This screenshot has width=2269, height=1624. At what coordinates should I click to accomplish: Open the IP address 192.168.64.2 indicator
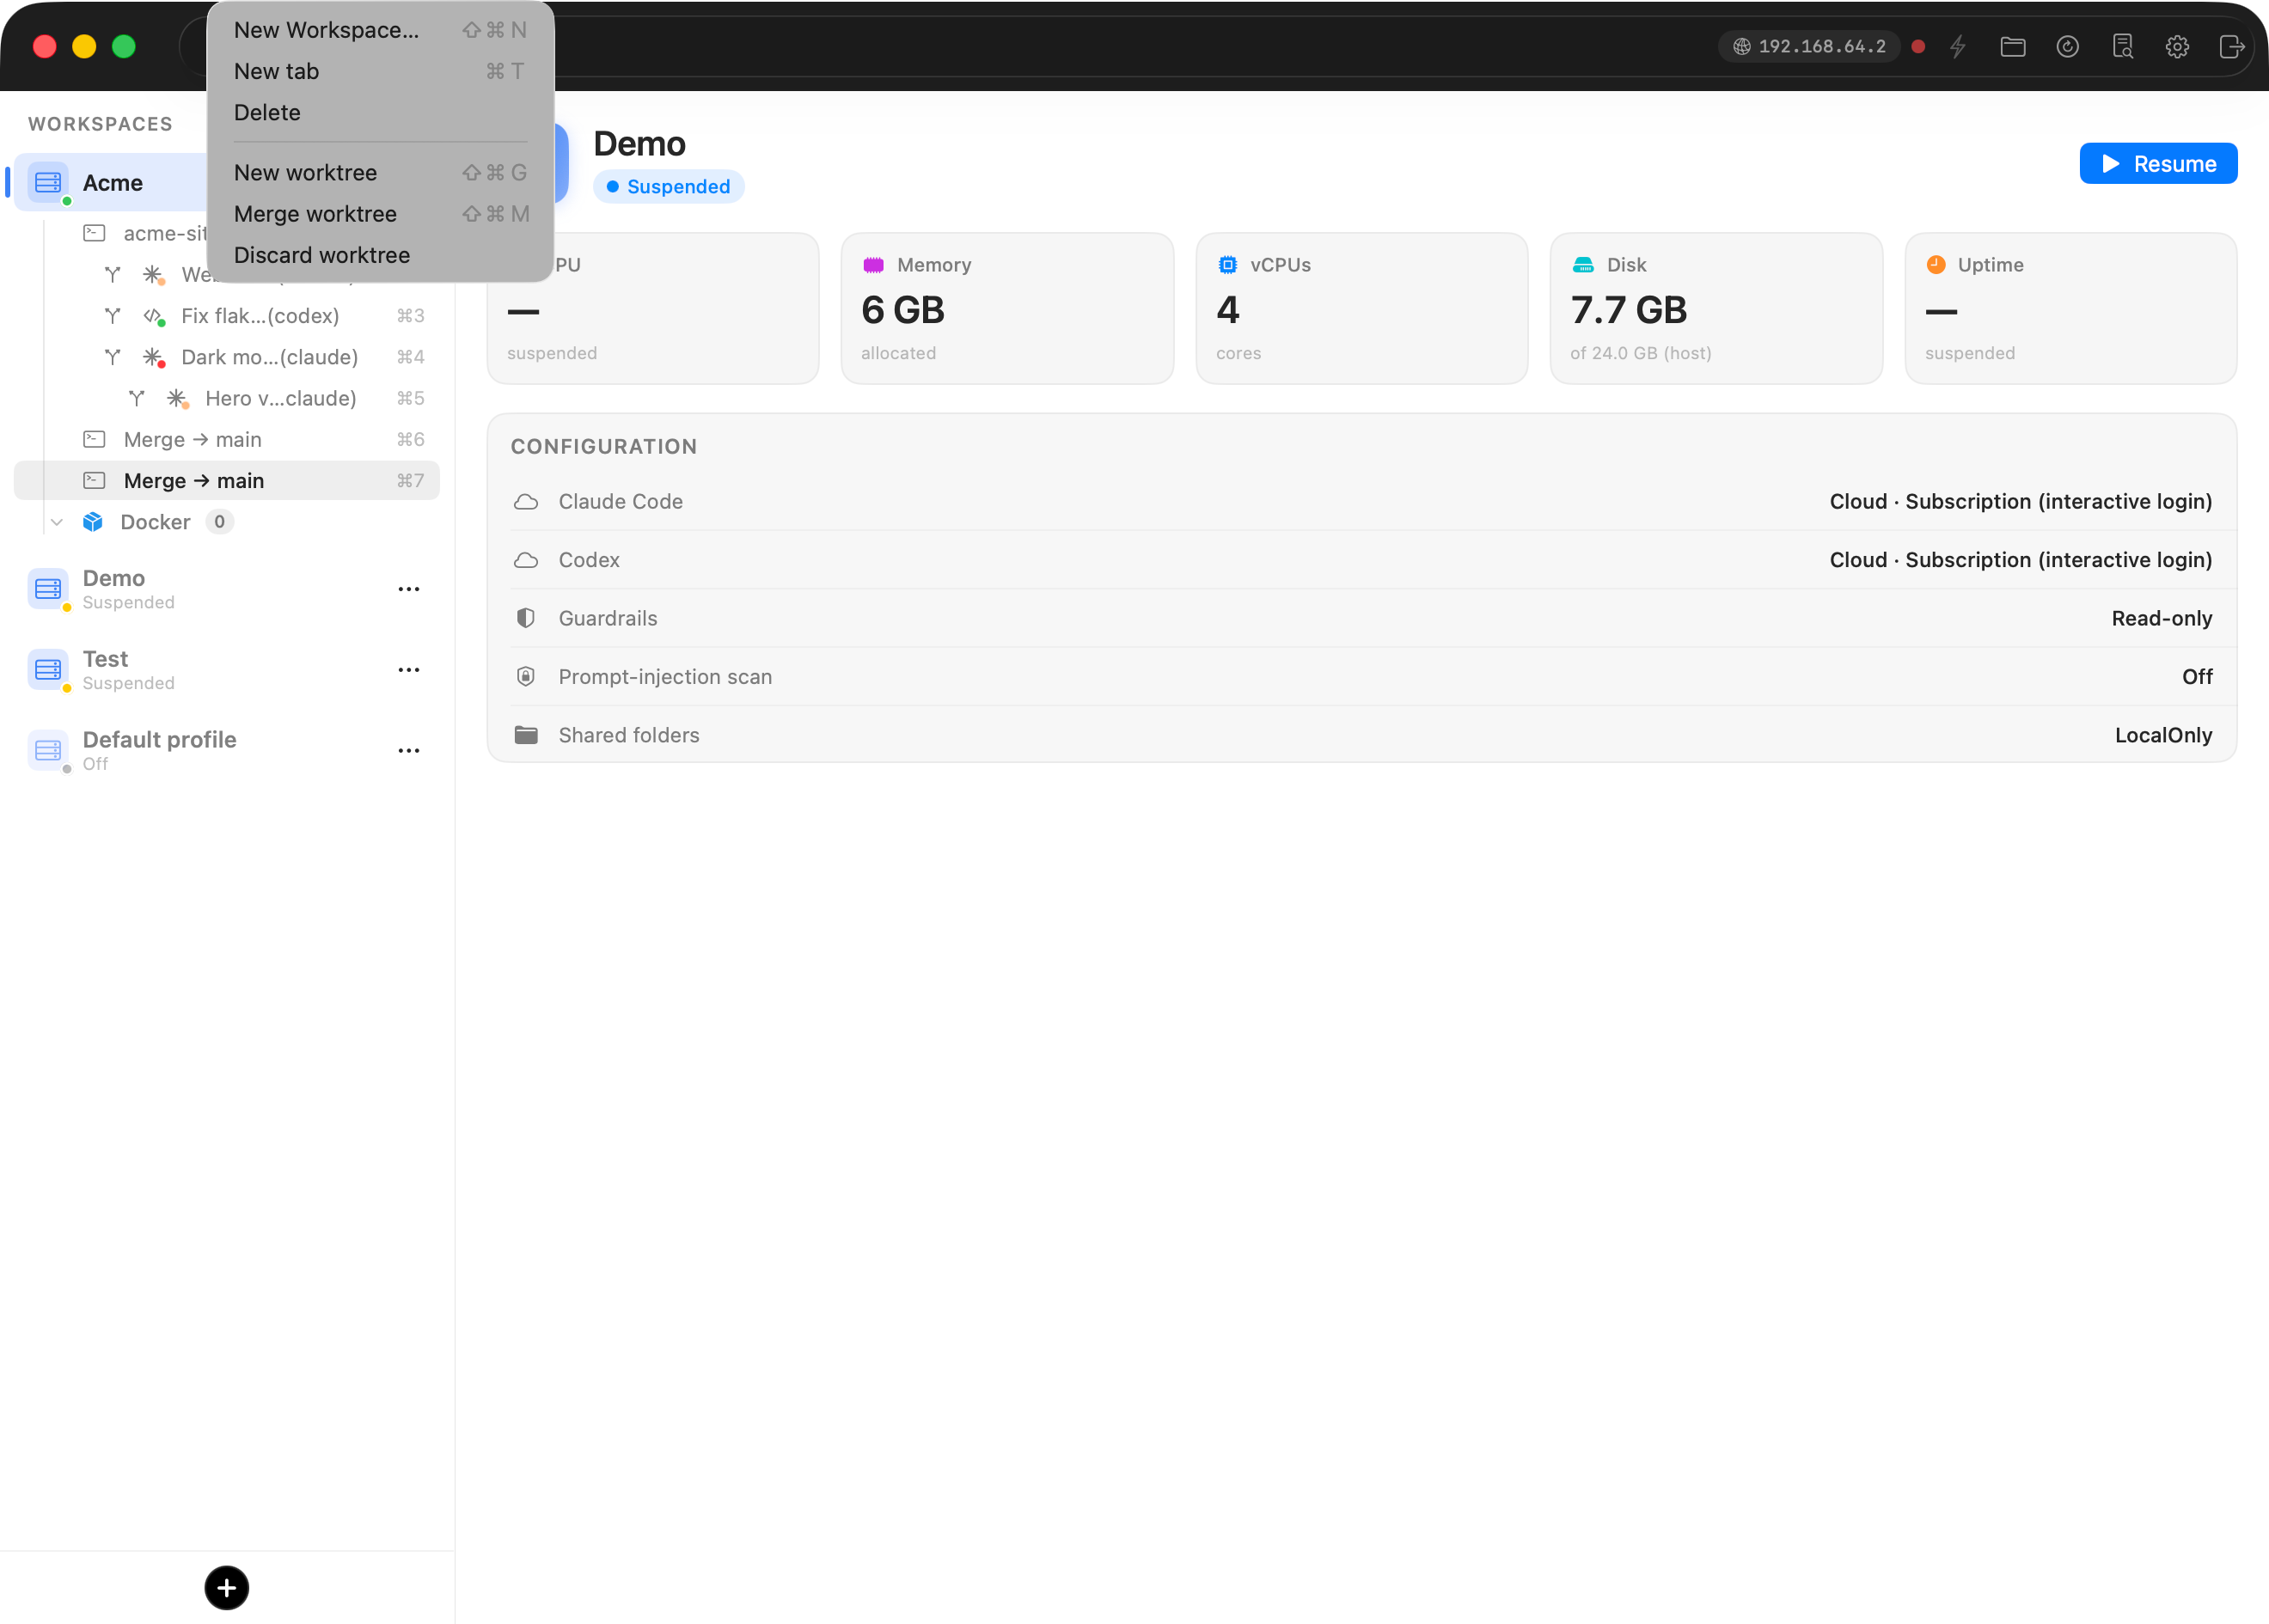click(1809, 46)
